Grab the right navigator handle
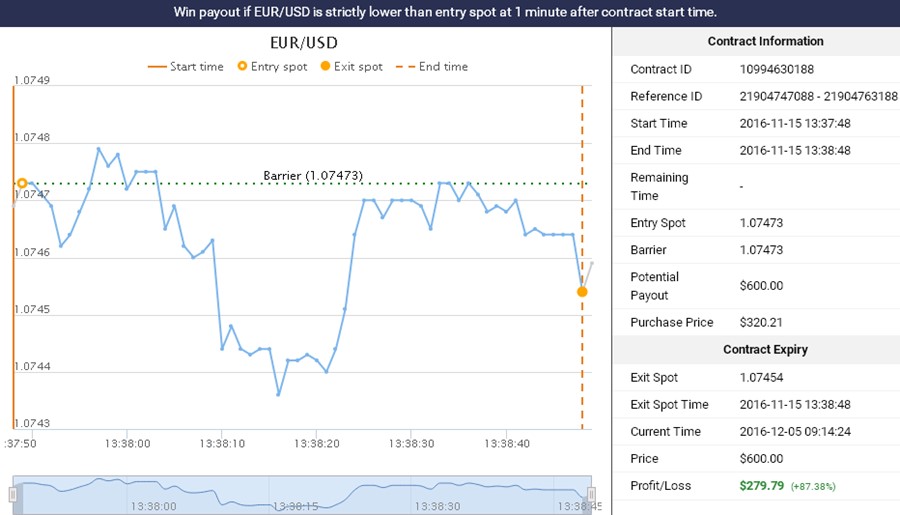900x515 pixels. 591,494
